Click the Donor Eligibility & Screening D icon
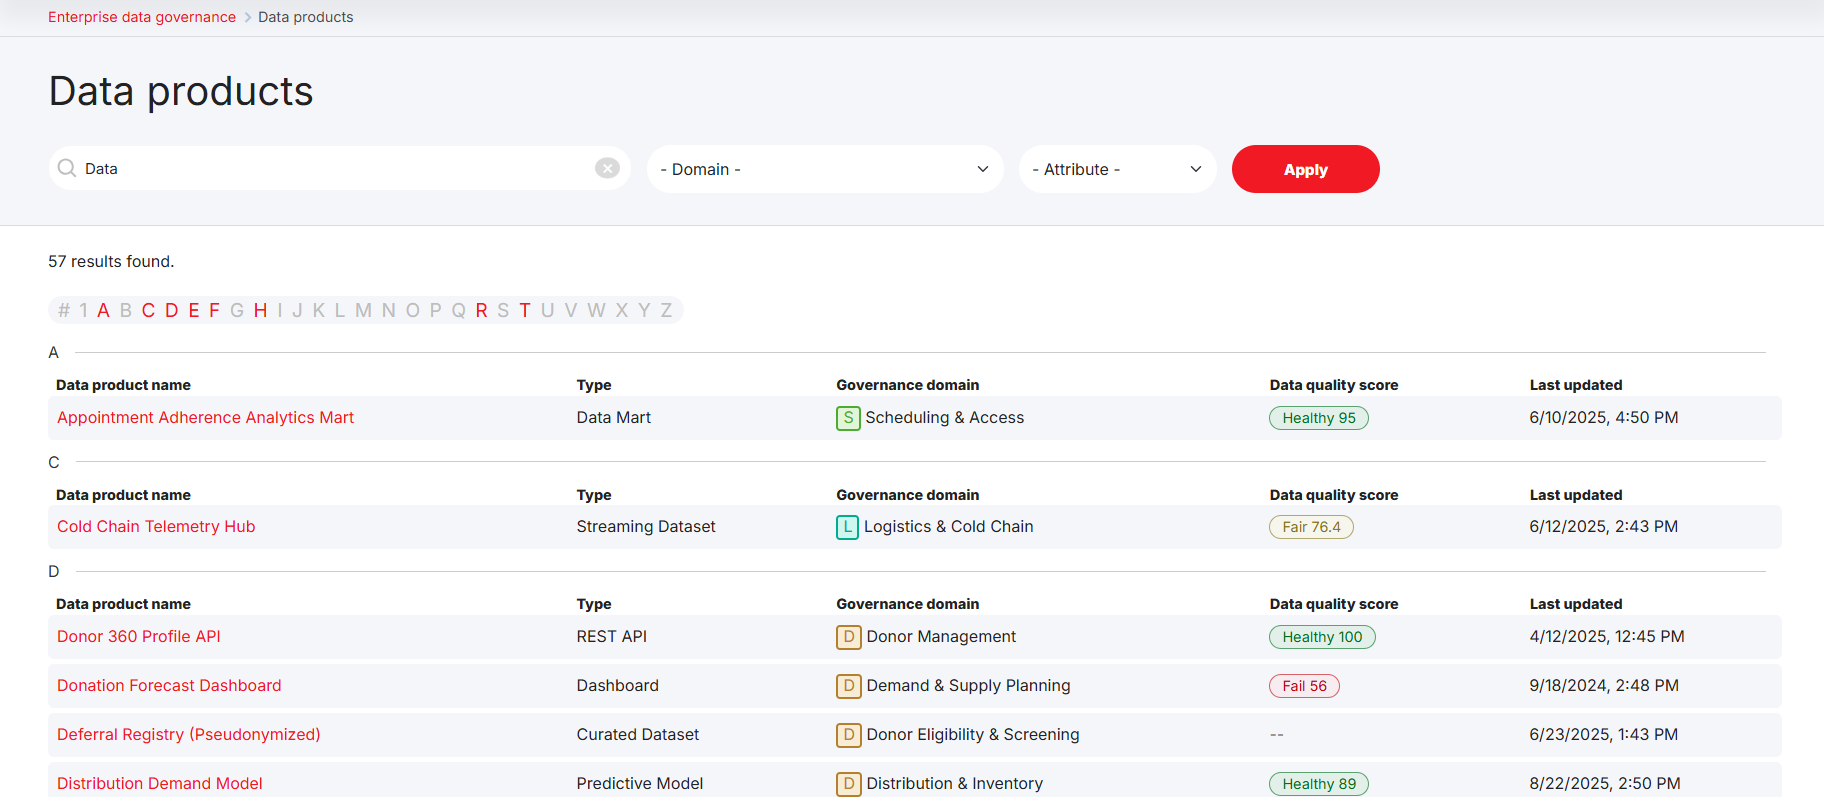The height and width of the screenshot is (797, 1824). pos(848,735)
